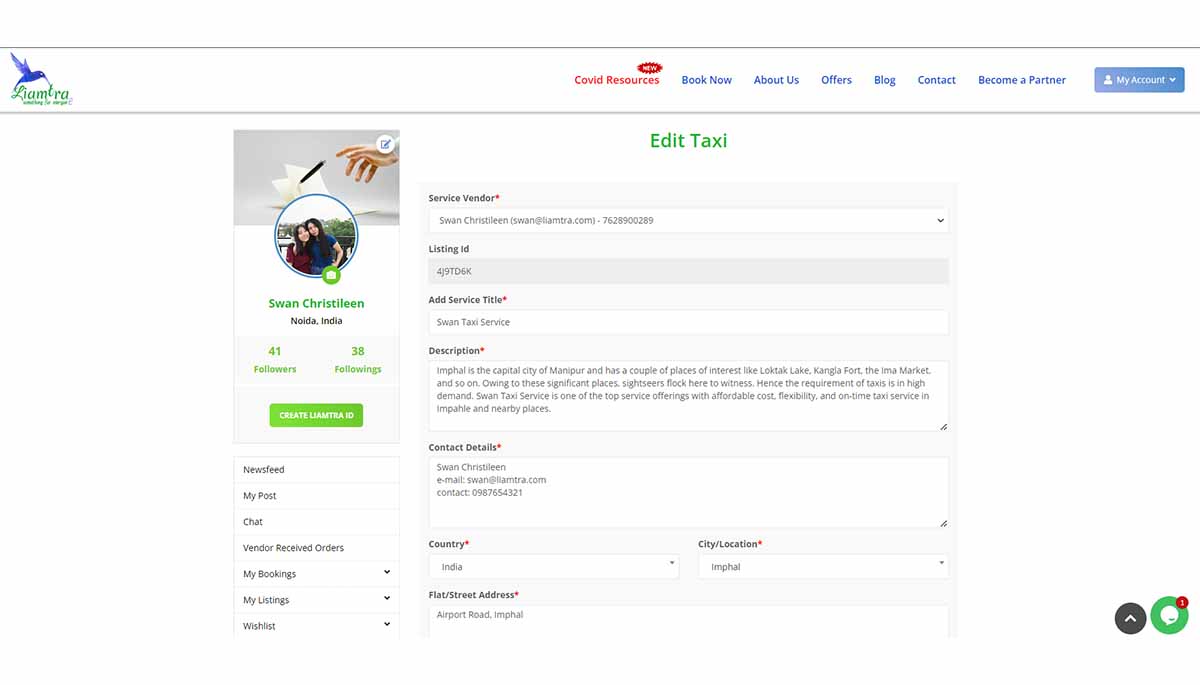Click the Add Service Title input field

pos(688,322)
